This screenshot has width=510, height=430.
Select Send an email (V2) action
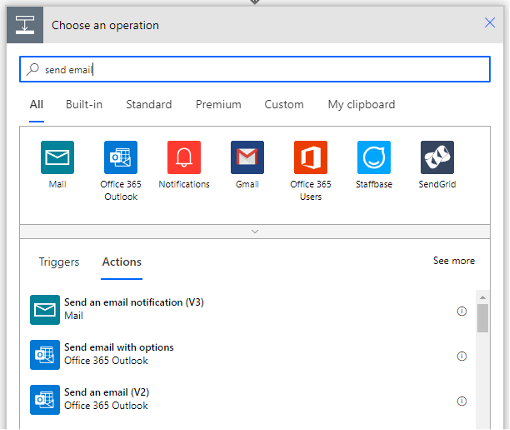click(x=248, y=400)
